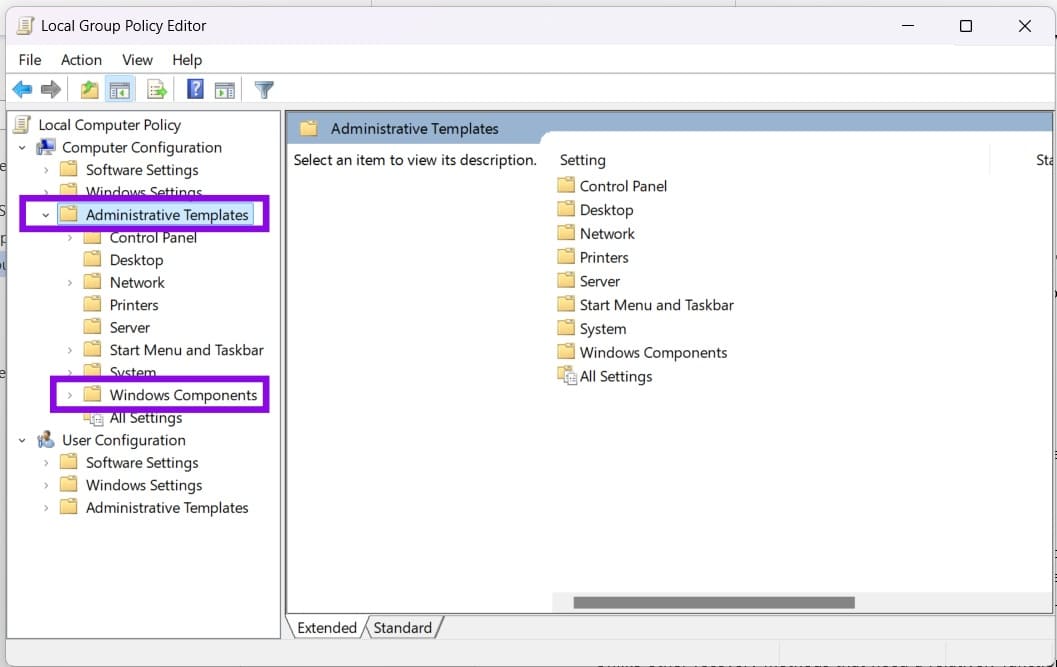1057x667 pixels.
Task: Click the Computer Configuration computer icon
Action: click(46, 147)
